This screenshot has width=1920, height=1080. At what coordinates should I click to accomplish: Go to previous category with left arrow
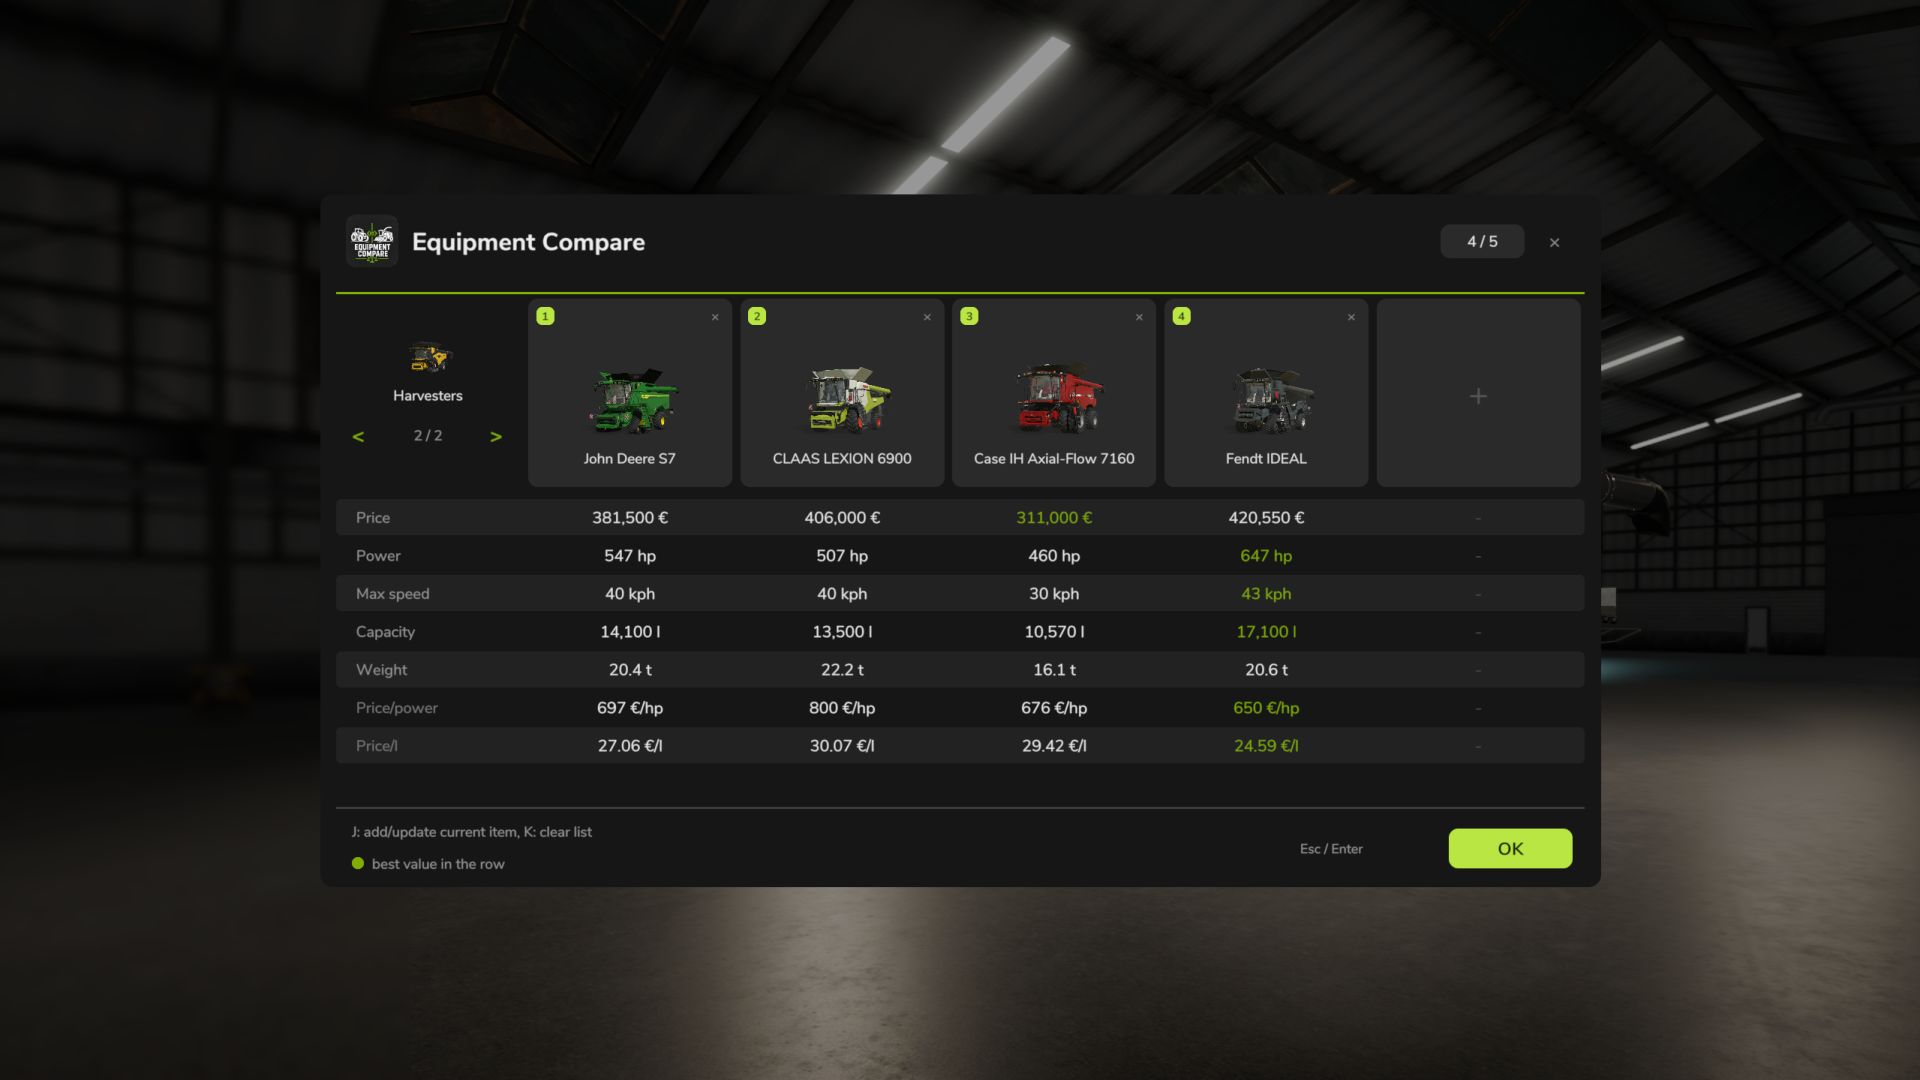(x=358, y=436)
